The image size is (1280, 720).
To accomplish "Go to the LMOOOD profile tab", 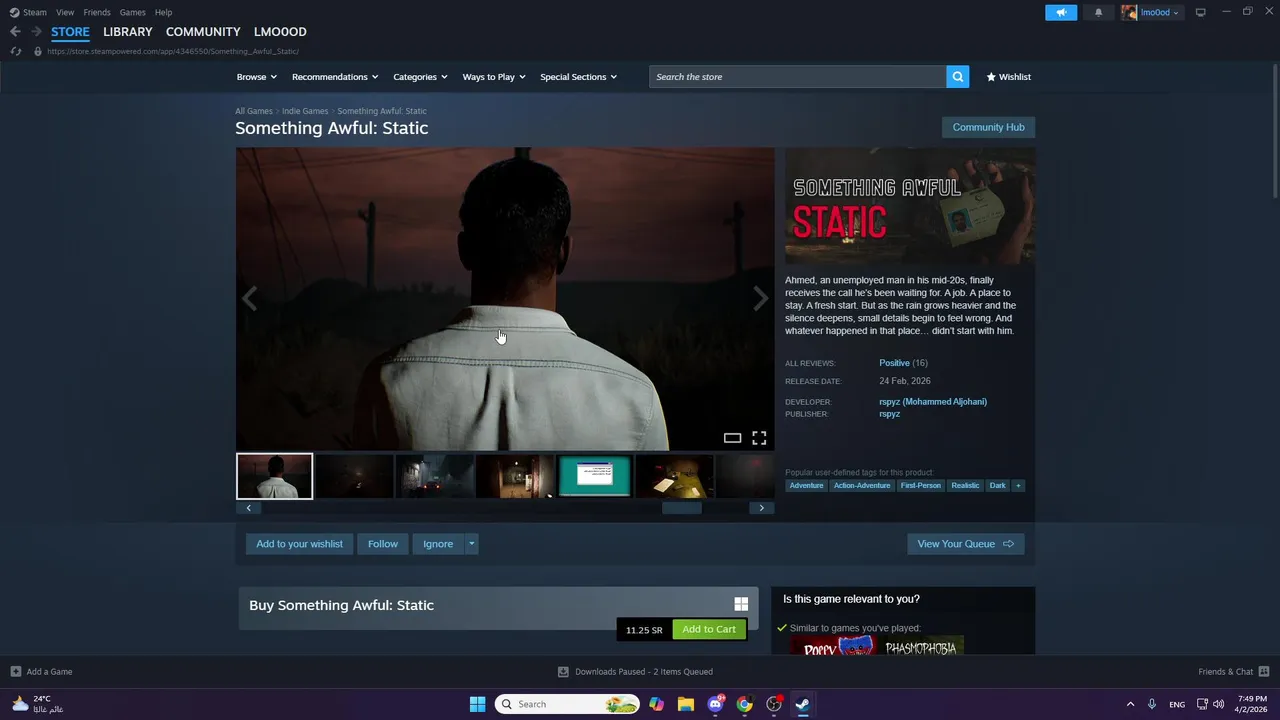I will [x=280, y=32].
